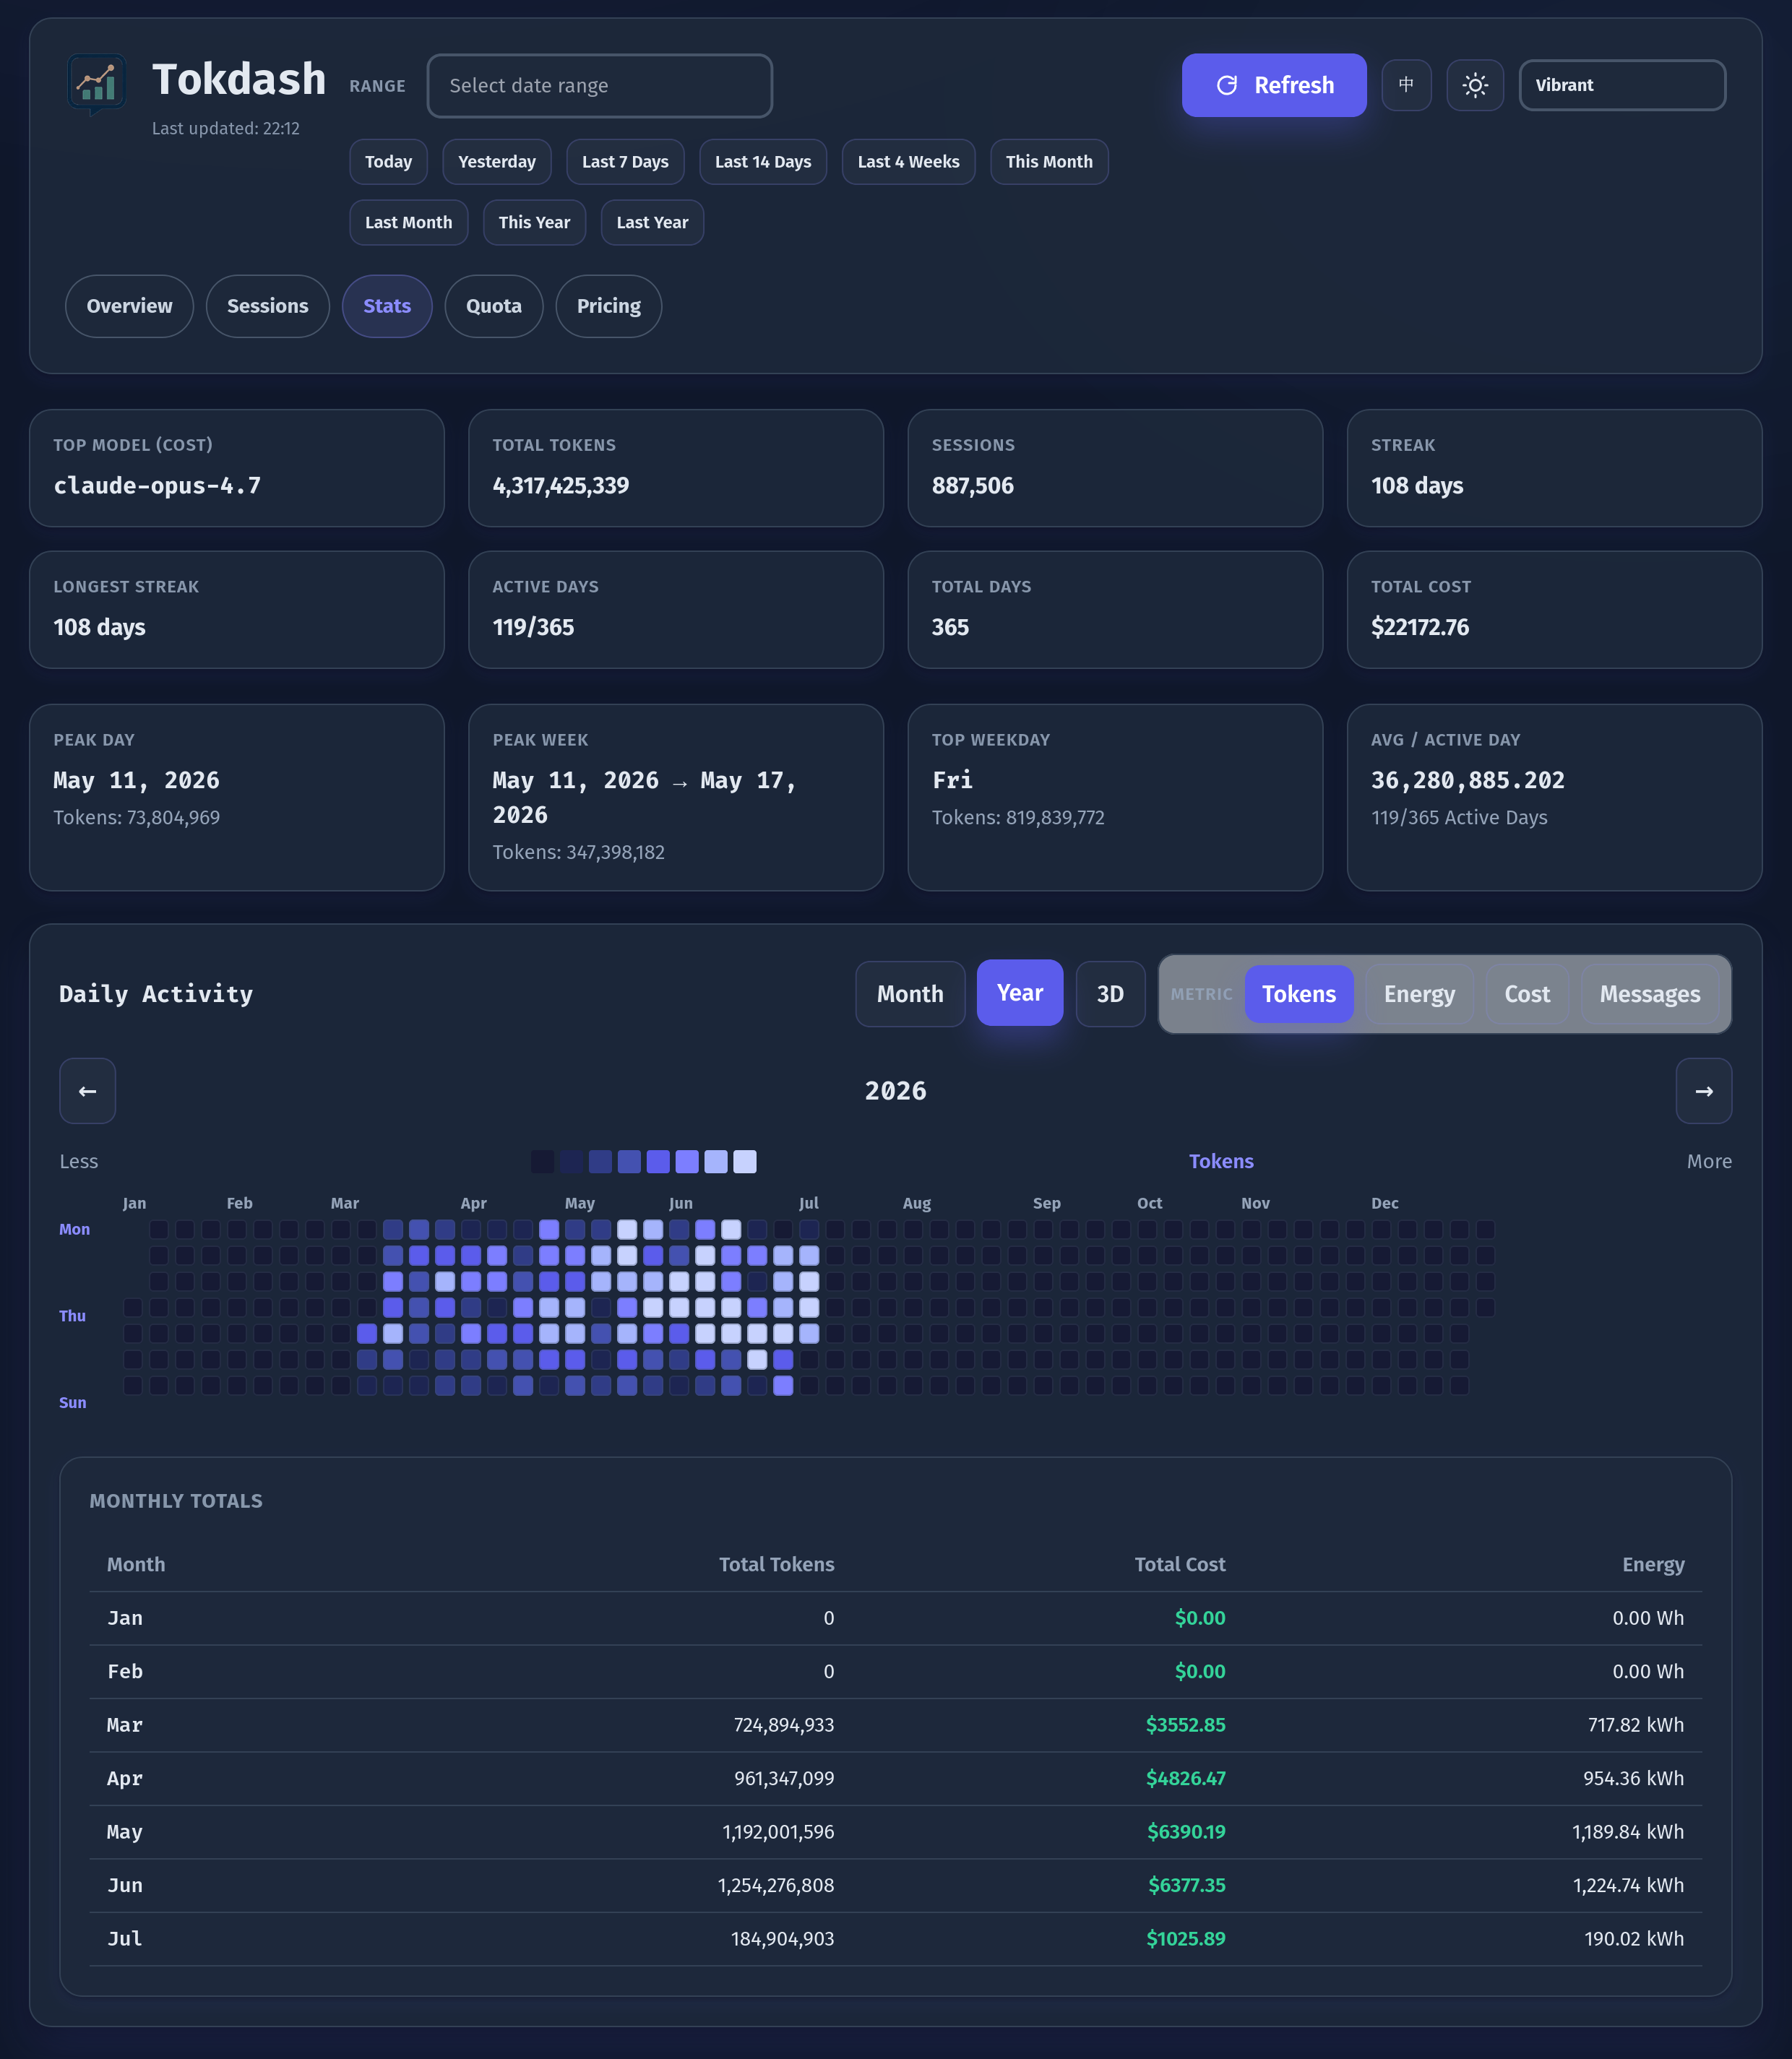Viewport: 1792px width, 2059px height.
Task: Choose the Yesterday range preset
Action: [x=496, y=162]
